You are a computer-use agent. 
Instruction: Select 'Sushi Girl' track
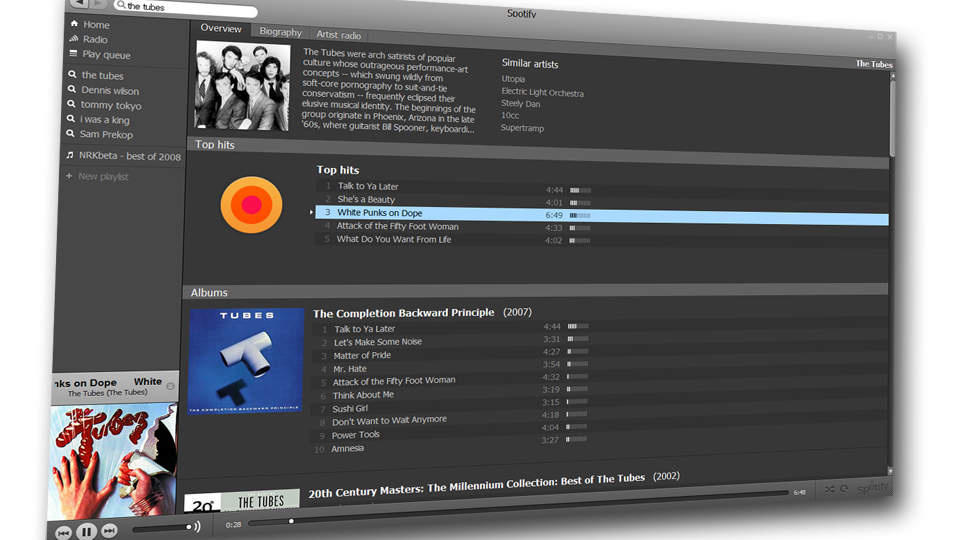350,408
